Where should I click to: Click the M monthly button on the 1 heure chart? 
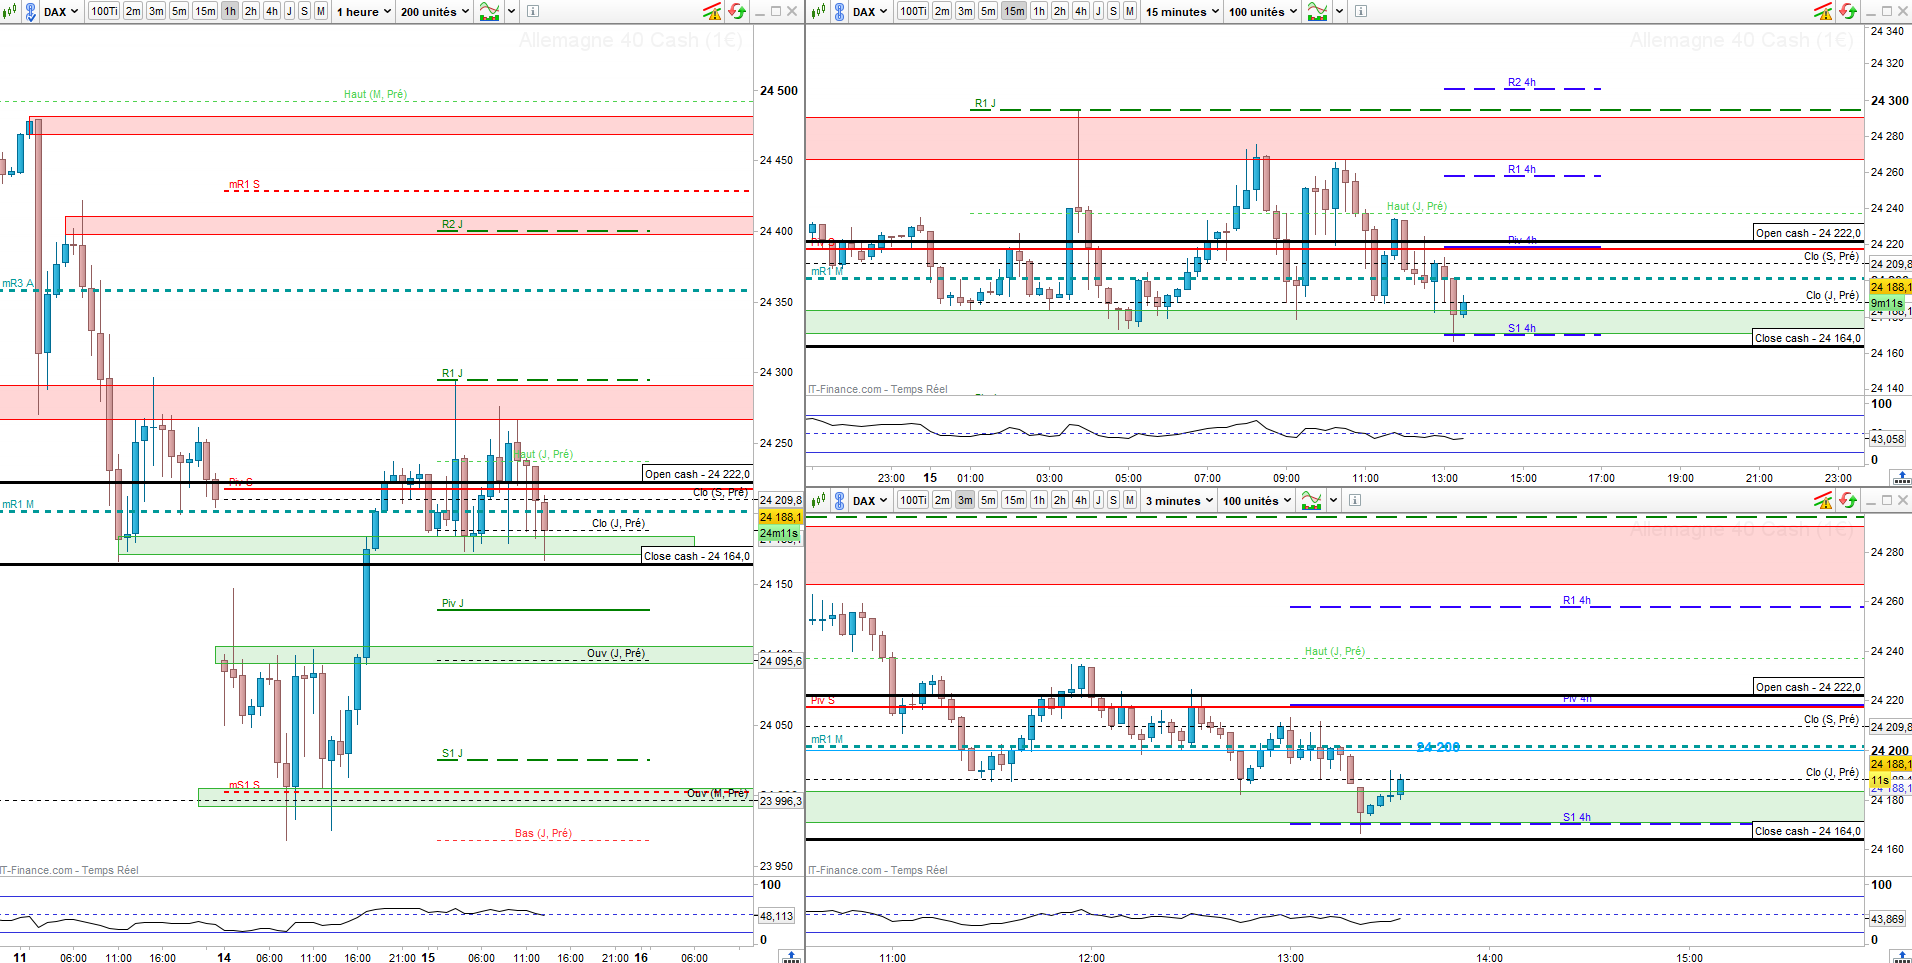[321, 12]
